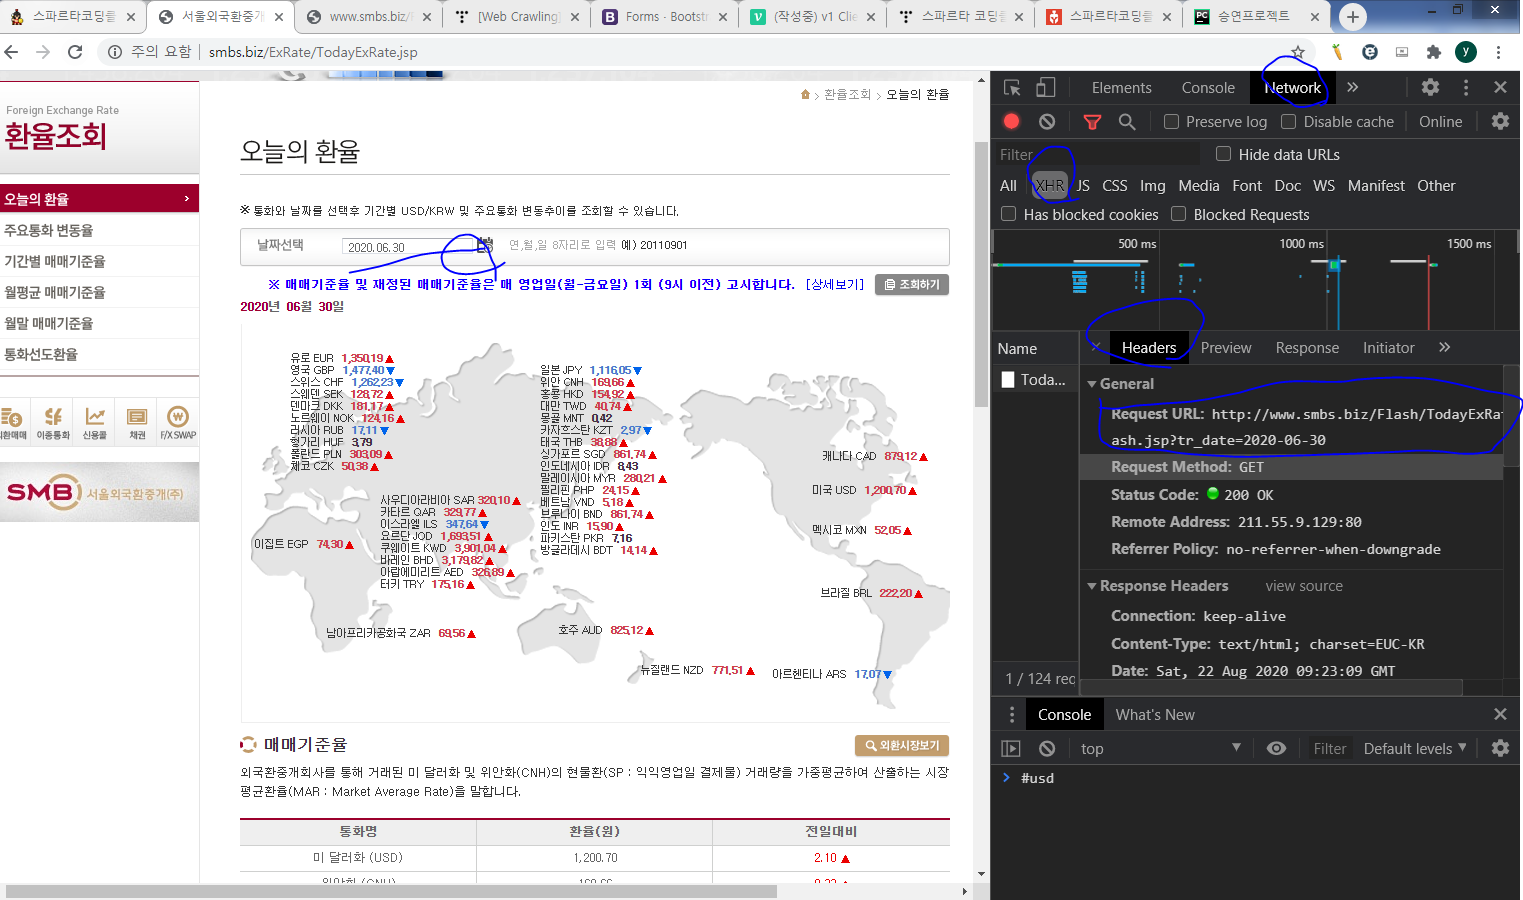Open the Default levels dropdown
The height and width of the screenshot is (900, 1523).
pos(1415,748)
